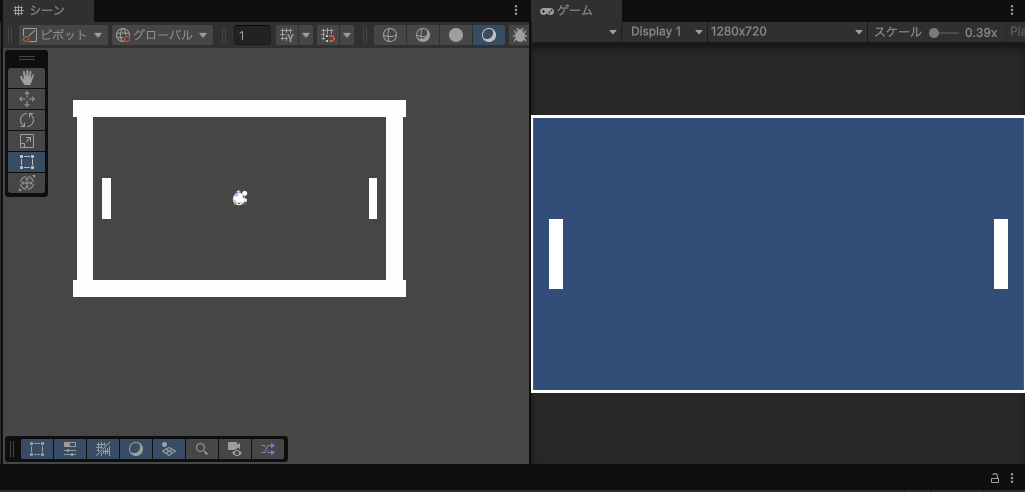
Task: Select the left paddle in Scene view
Action: 107,198
